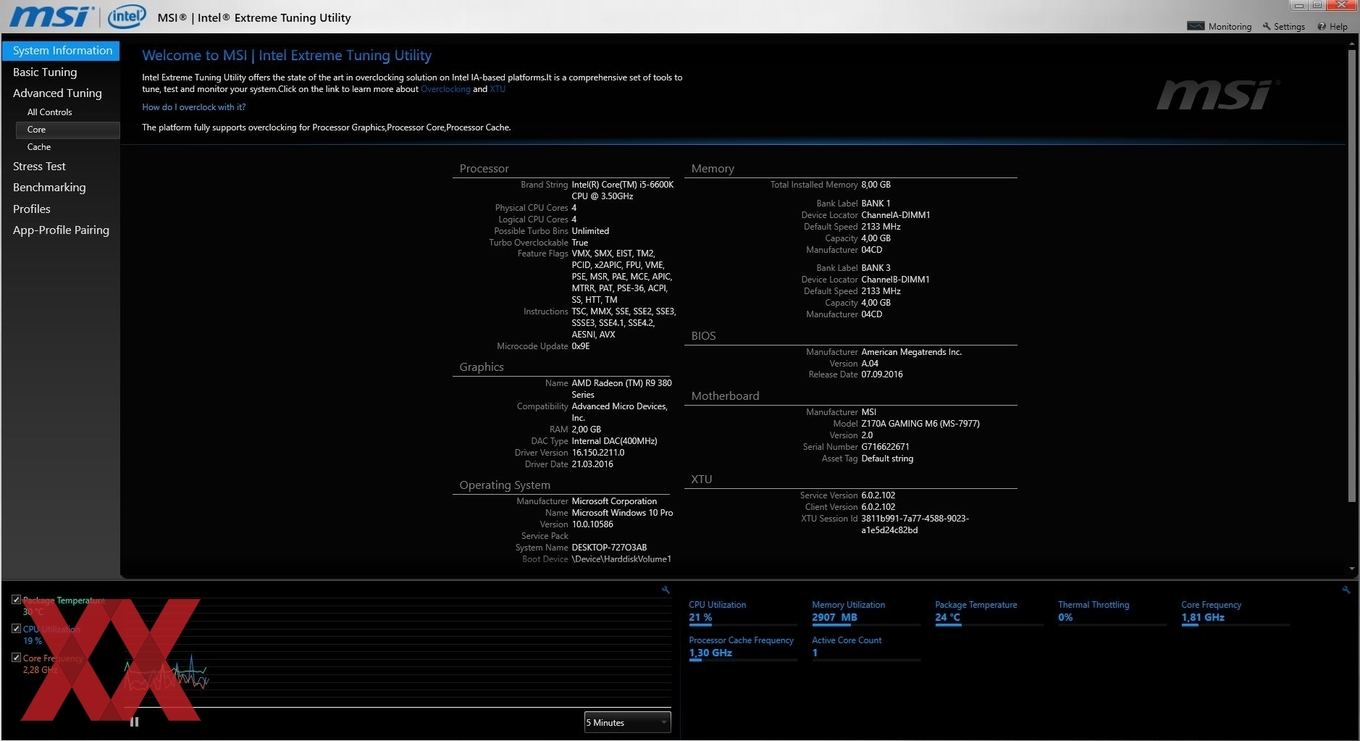Viewport: 1360px width, 741px height.
Task: Click BIOS manufacturer 'American Megatrends Inc.'
Action: click(x=911, y=352)
